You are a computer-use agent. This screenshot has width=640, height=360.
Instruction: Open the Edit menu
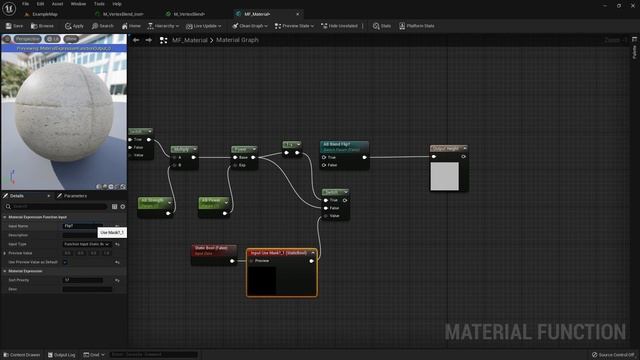(x=40, y=4)
